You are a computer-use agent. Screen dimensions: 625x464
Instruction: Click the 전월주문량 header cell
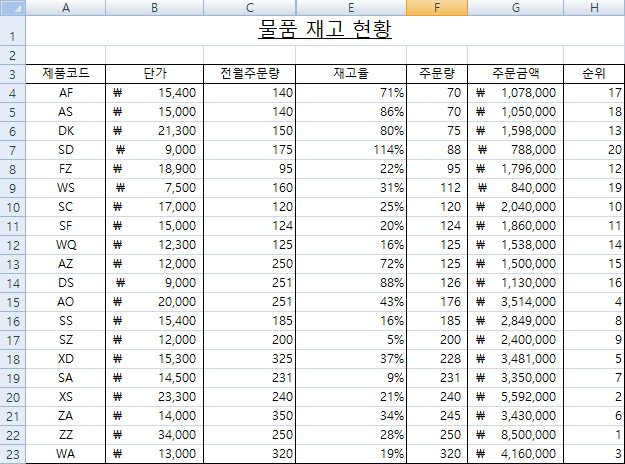click(x=250, y=74)
